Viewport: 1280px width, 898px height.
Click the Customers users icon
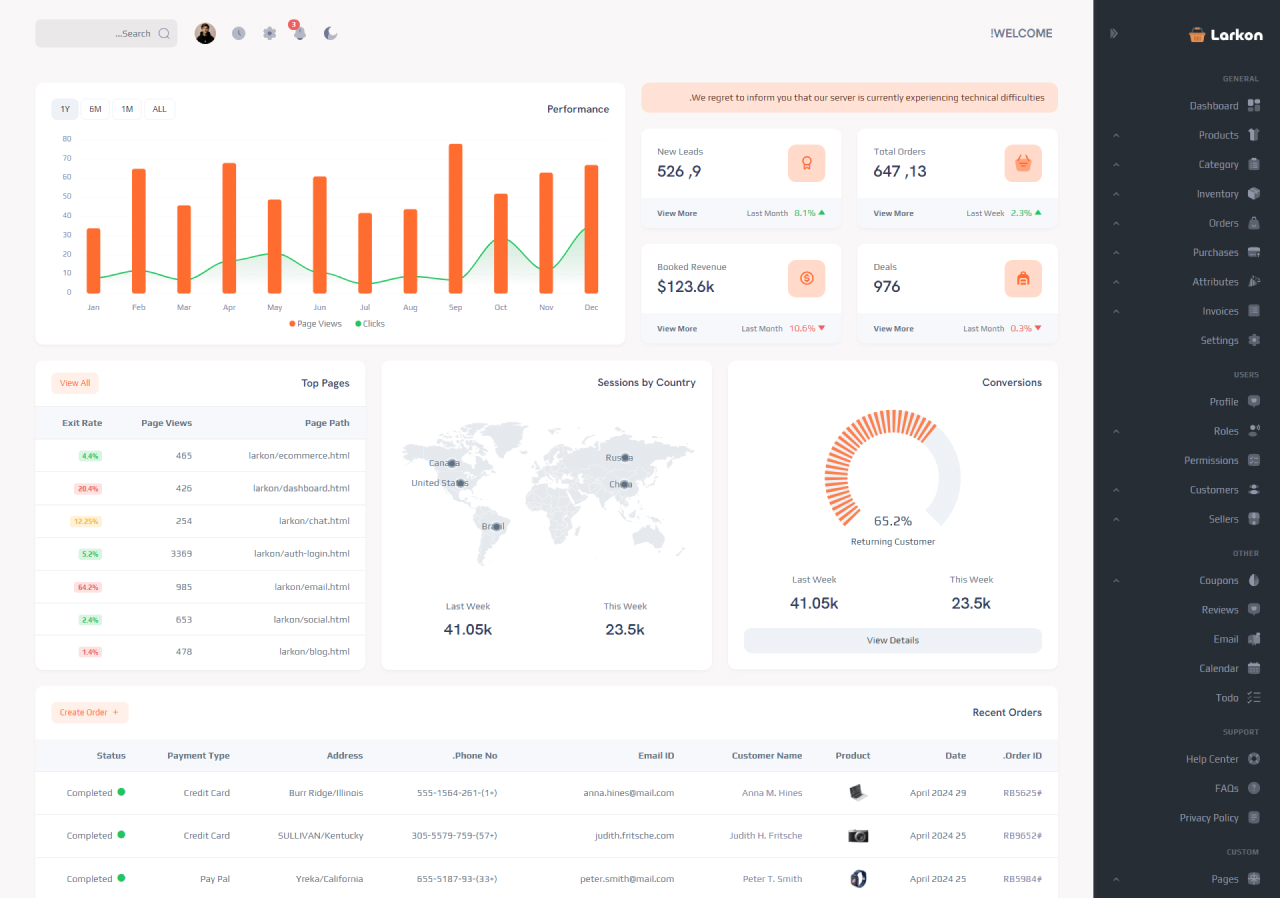[1254, 490]
